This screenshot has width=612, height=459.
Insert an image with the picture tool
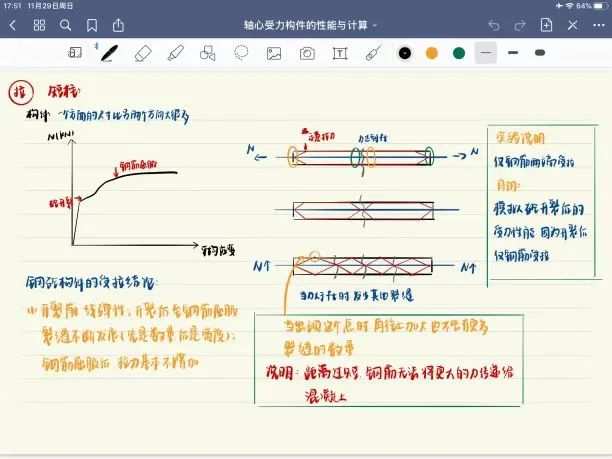pos(274,53)
